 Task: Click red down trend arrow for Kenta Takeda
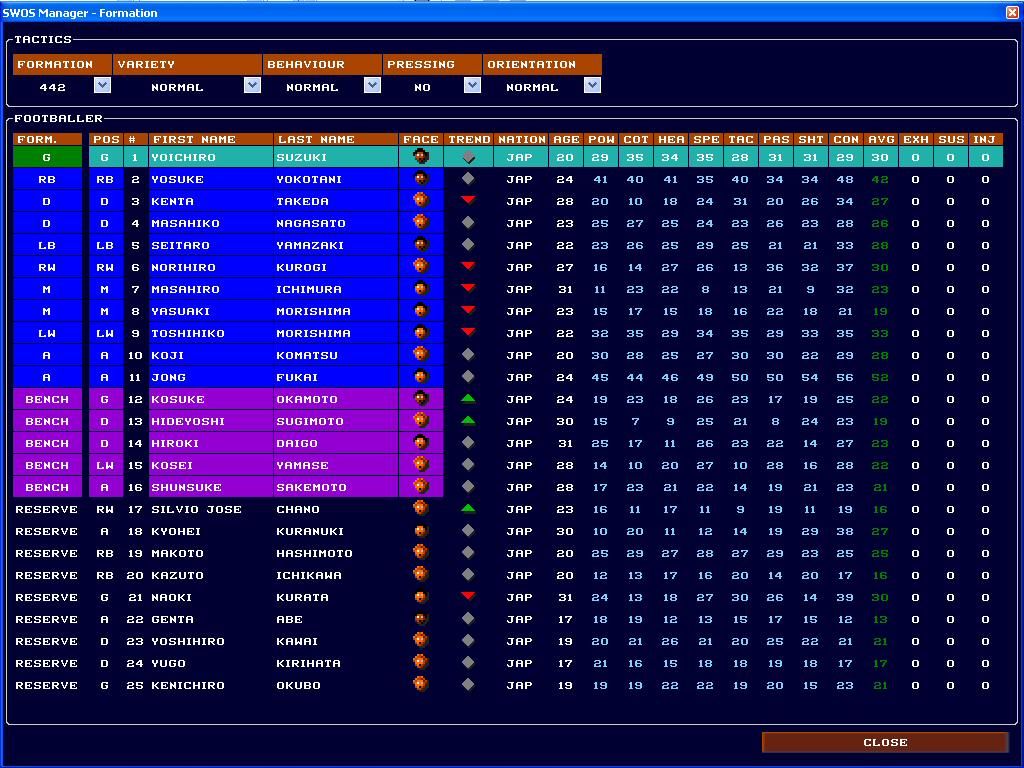[468, 201]
